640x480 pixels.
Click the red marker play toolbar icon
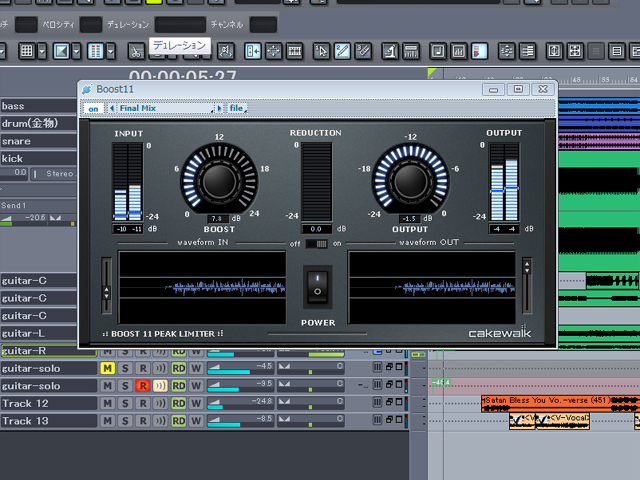480,51
